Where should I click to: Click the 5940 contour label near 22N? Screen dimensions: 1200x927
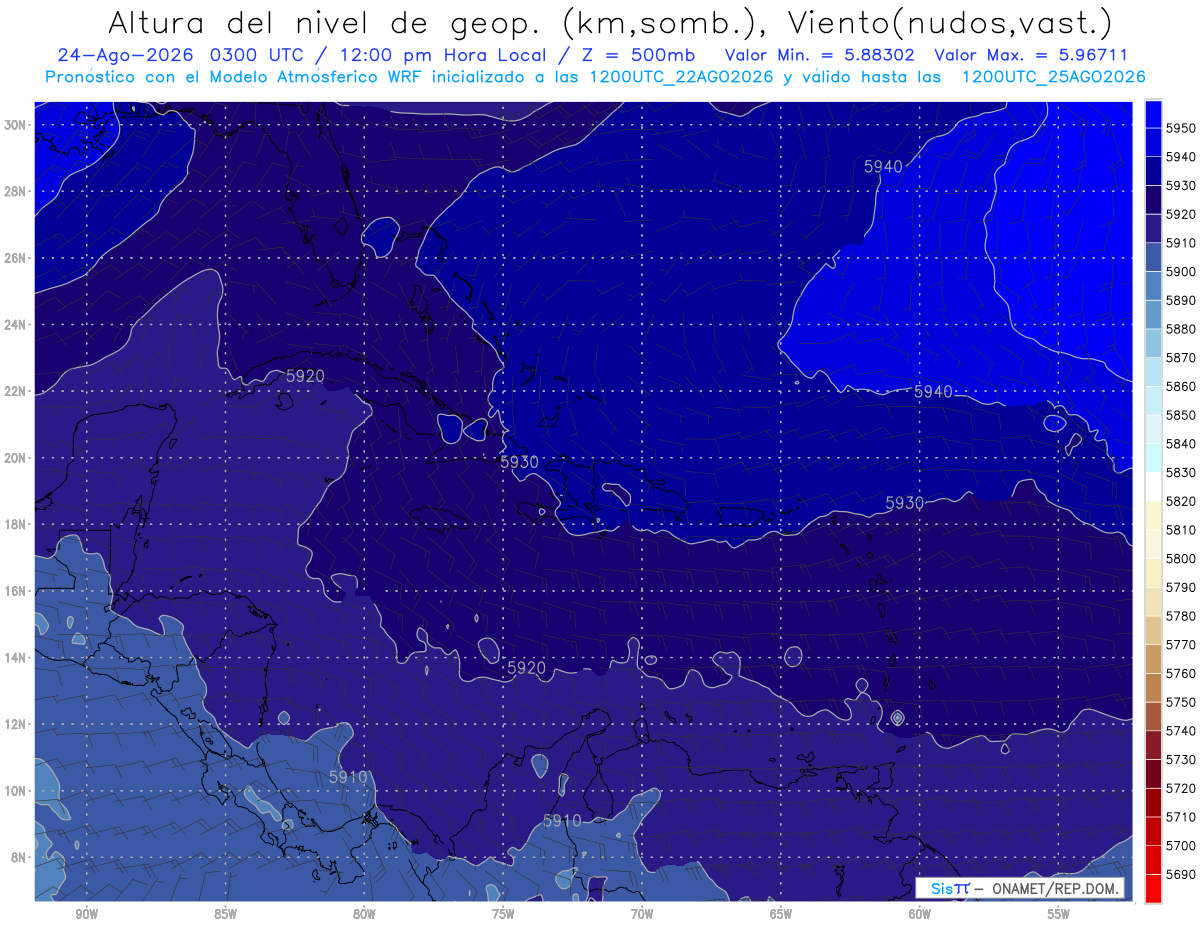coord(933,391)
